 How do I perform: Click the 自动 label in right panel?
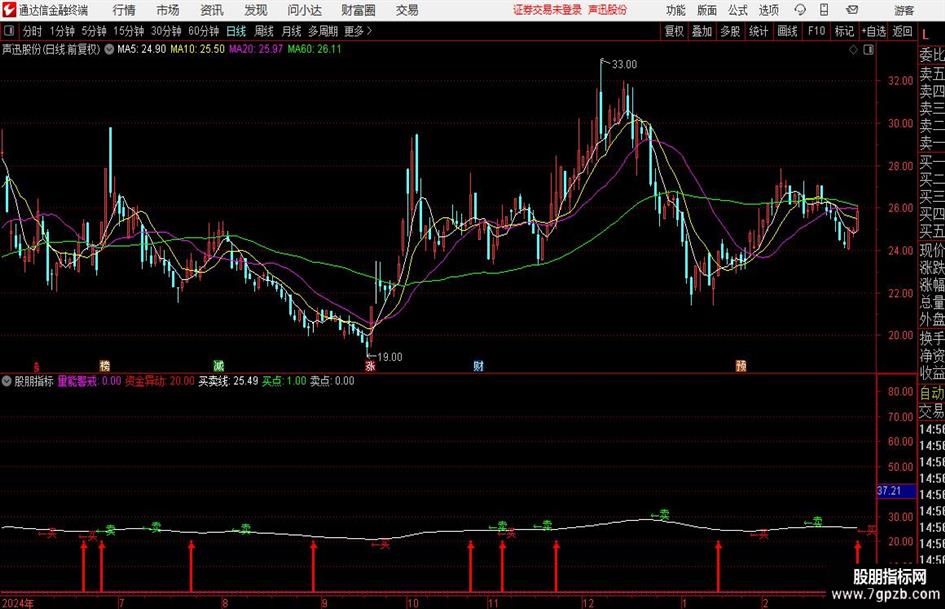pos(932,393)
